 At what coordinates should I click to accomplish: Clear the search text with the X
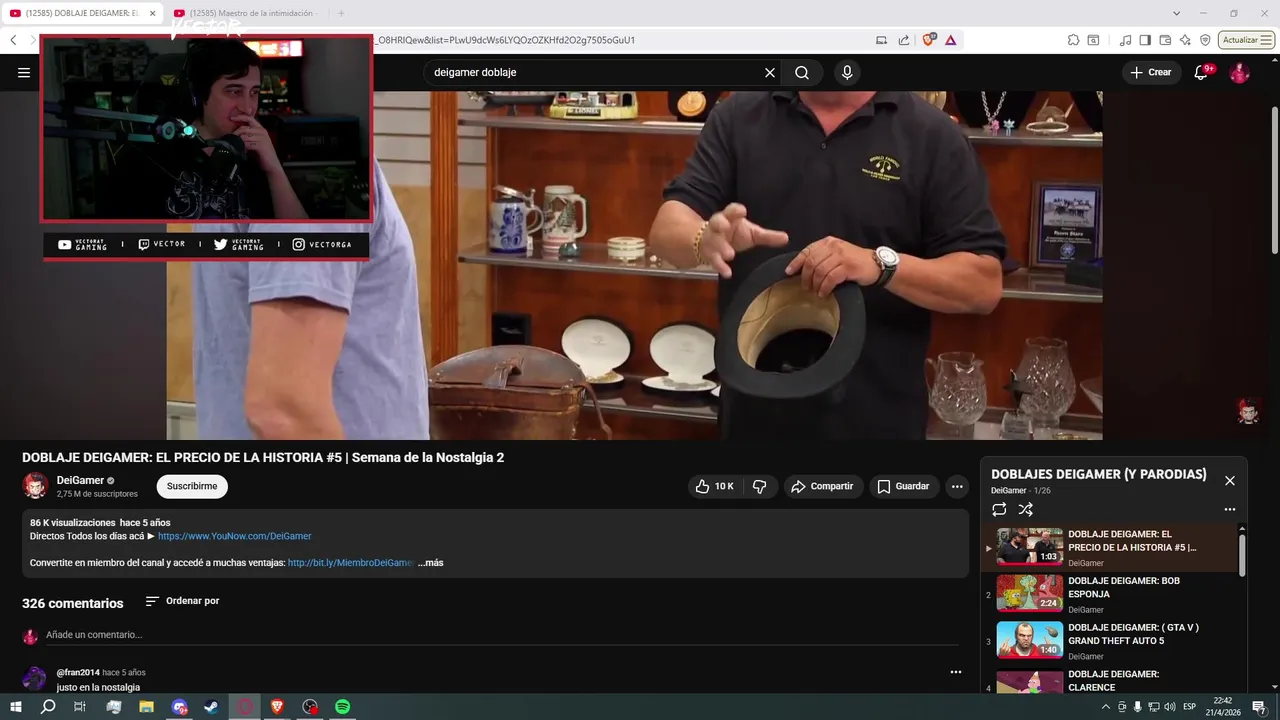tap(770, 72)
